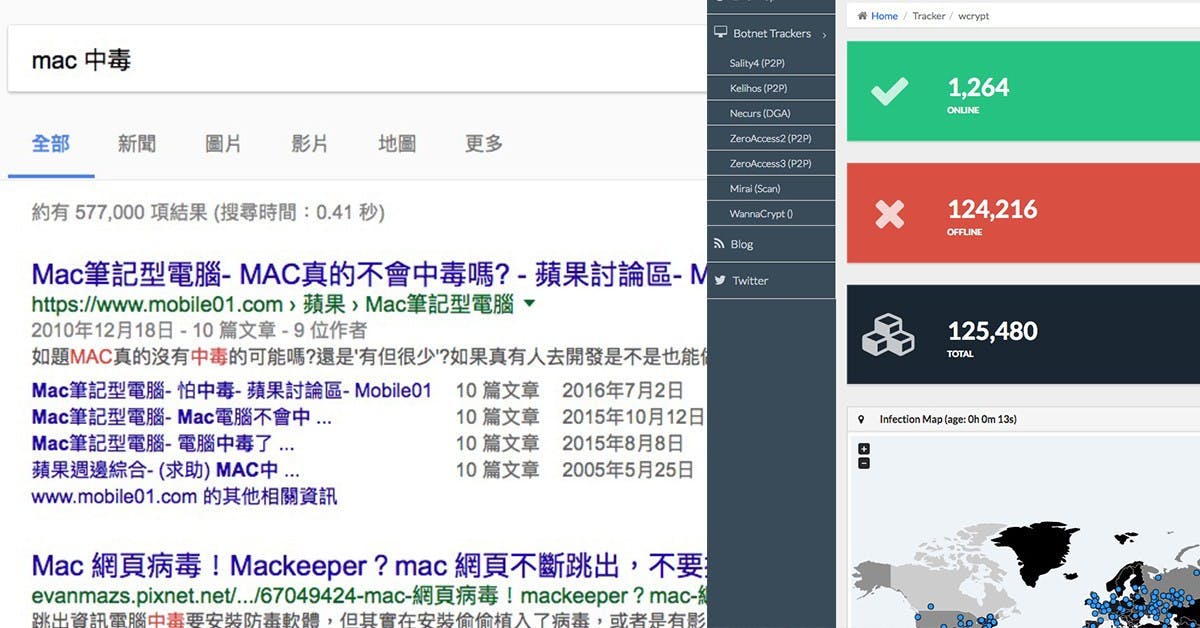The height and width of the screenshot is (628, 1200).
Task: Select the 全部 tab
Action: tap(51, 143)
